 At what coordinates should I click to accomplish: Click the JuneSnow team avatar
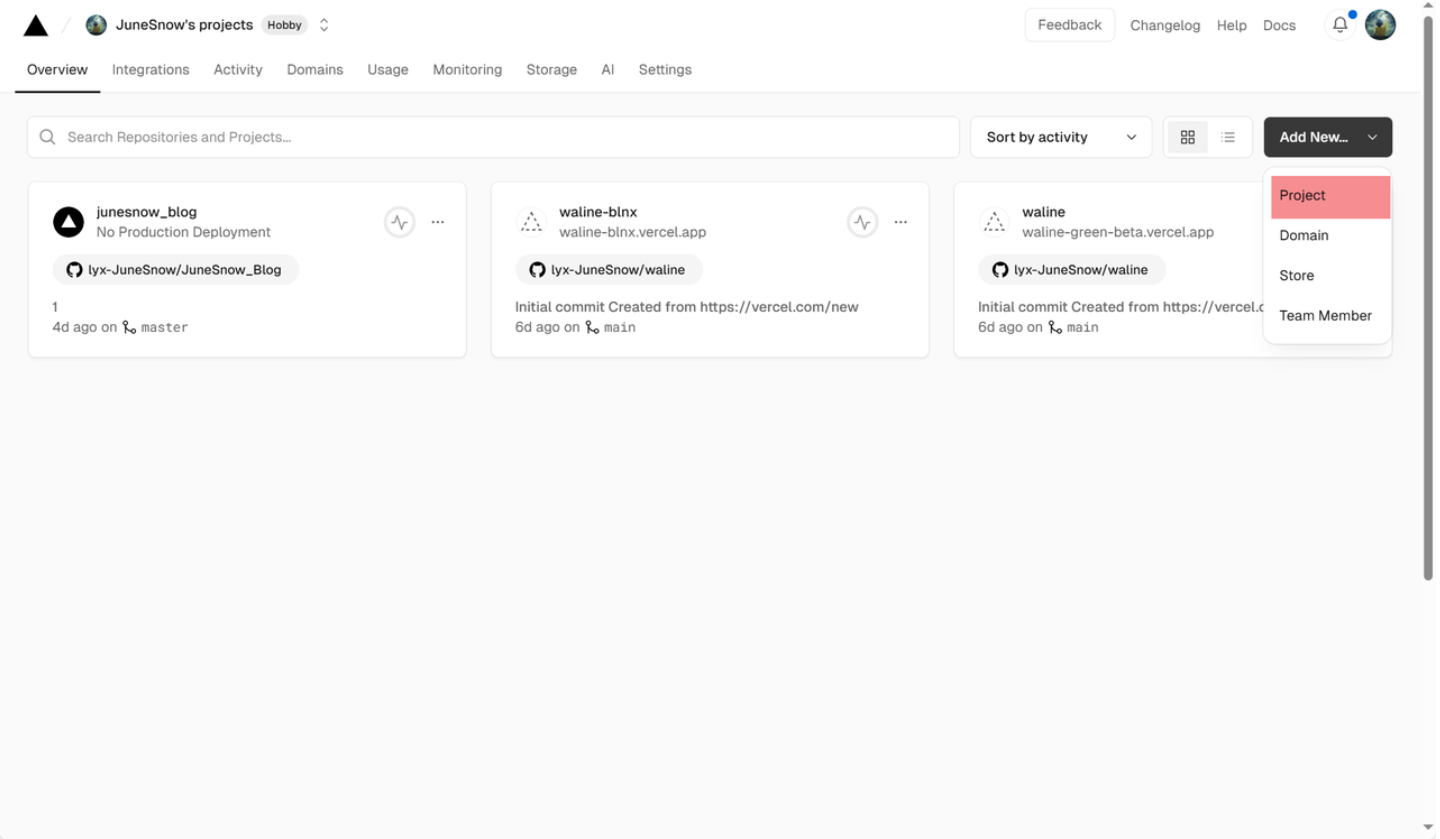click(x=96, y=25)
